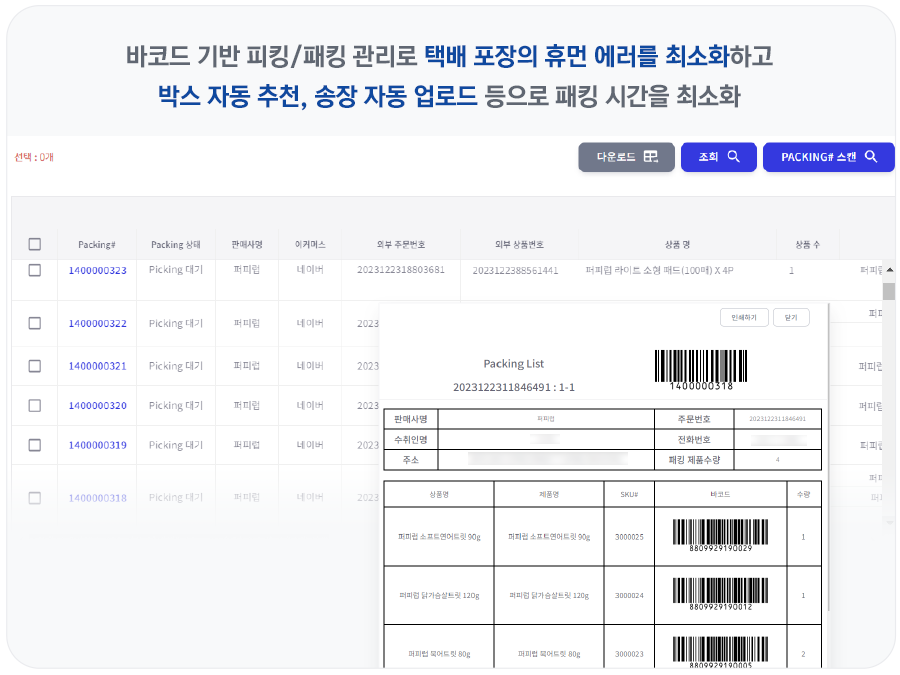
Task: Click the grid icon in 다운로드 button
Action: (651, 157)
